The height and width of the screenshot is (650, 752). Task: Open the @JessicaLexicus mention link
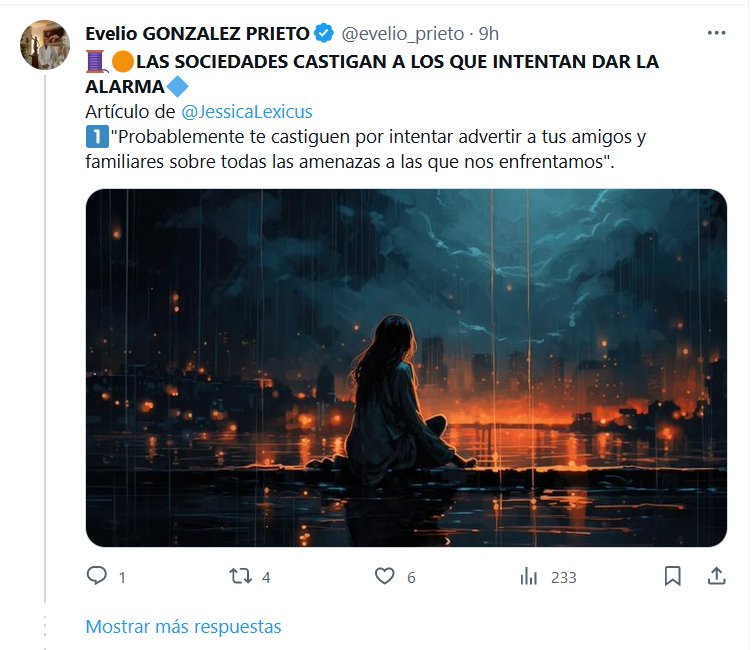[247, 112]
